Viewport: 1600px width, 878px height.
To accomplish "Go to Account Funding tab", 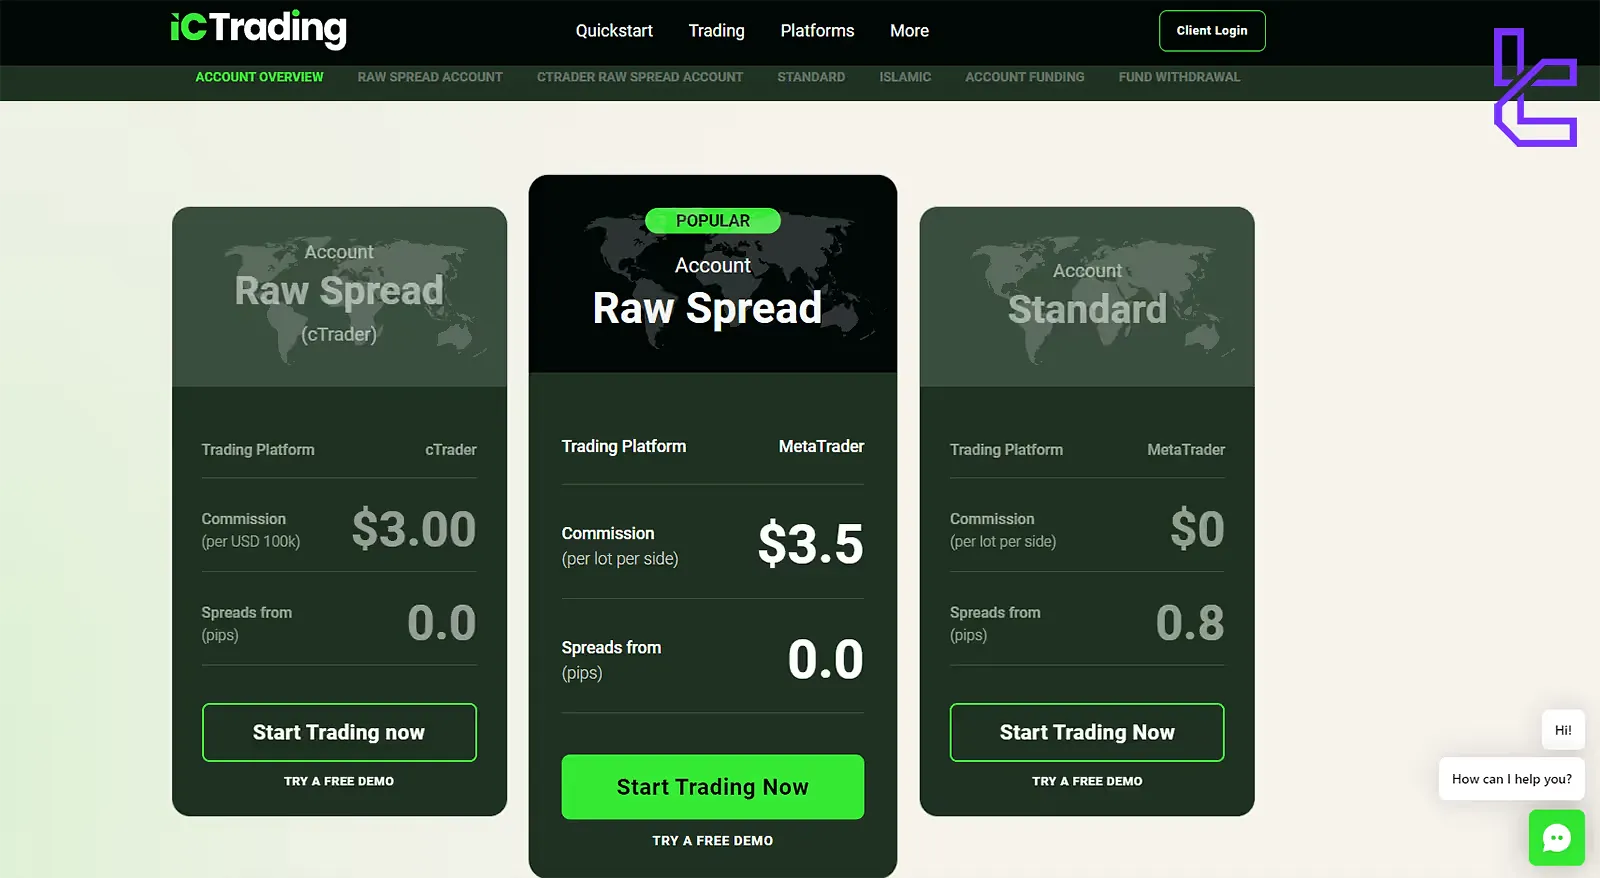I will [x=1024, y=77].
